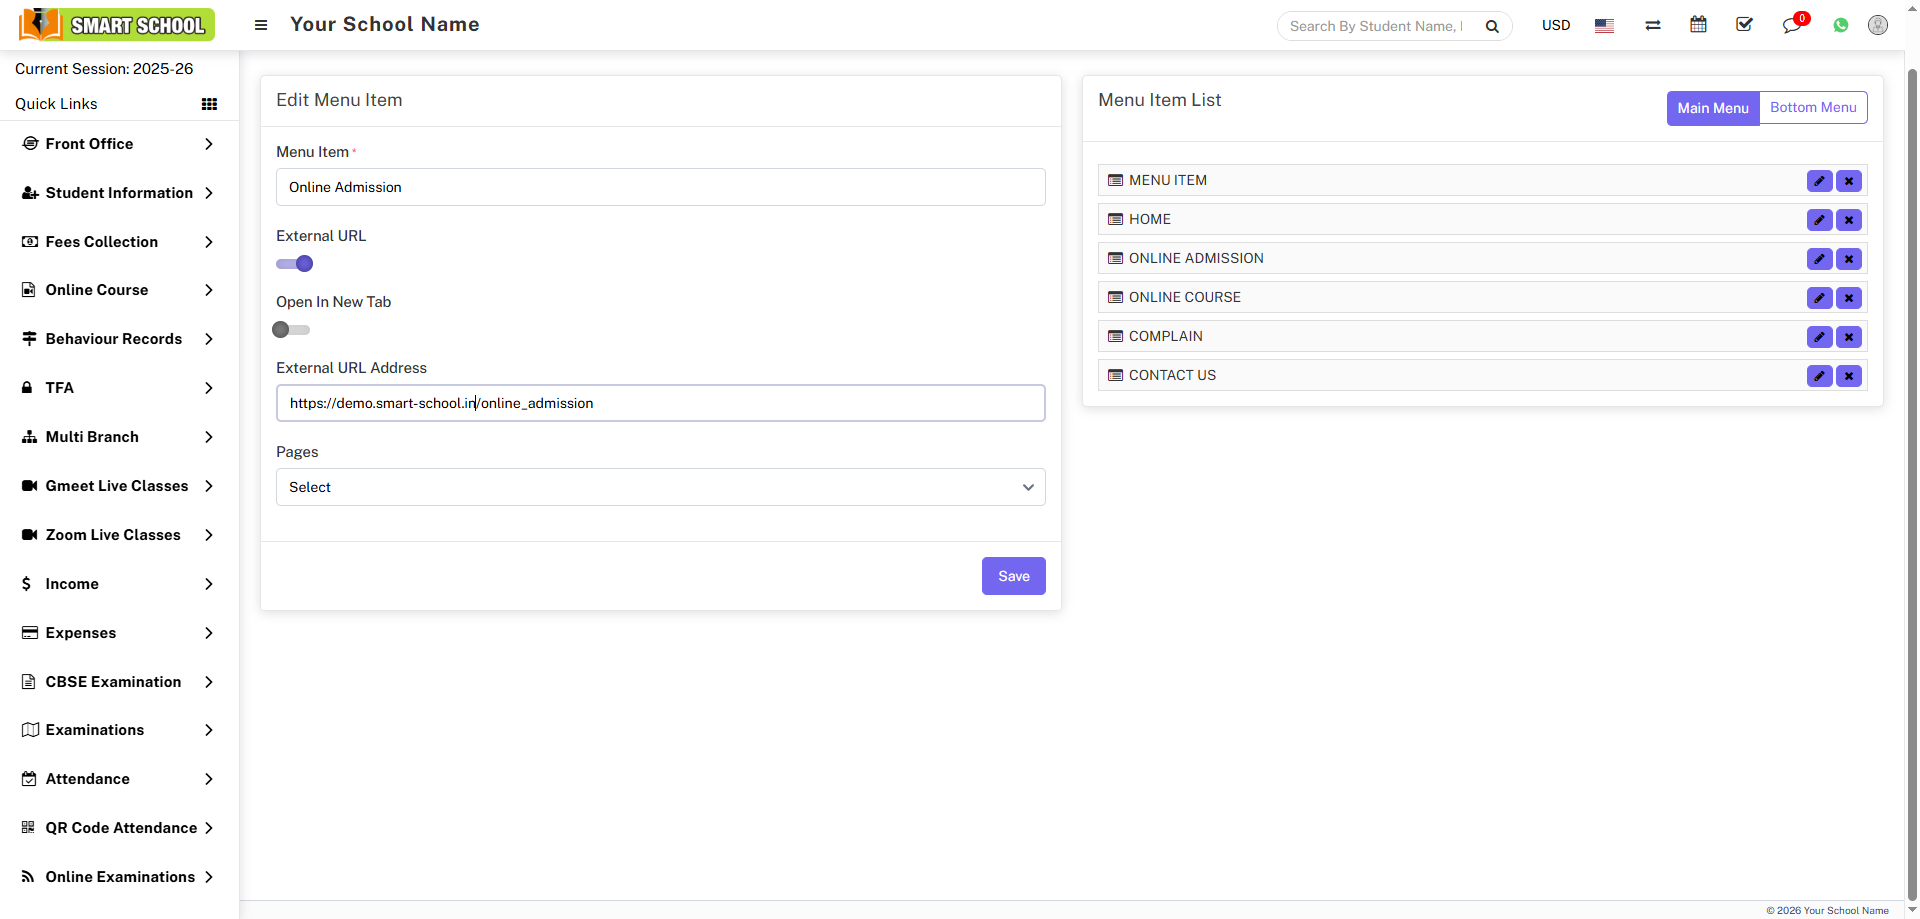Collapse the sidebar using the hamburger button
This screenshot has height=919, width=1920.
coord(260,24)
